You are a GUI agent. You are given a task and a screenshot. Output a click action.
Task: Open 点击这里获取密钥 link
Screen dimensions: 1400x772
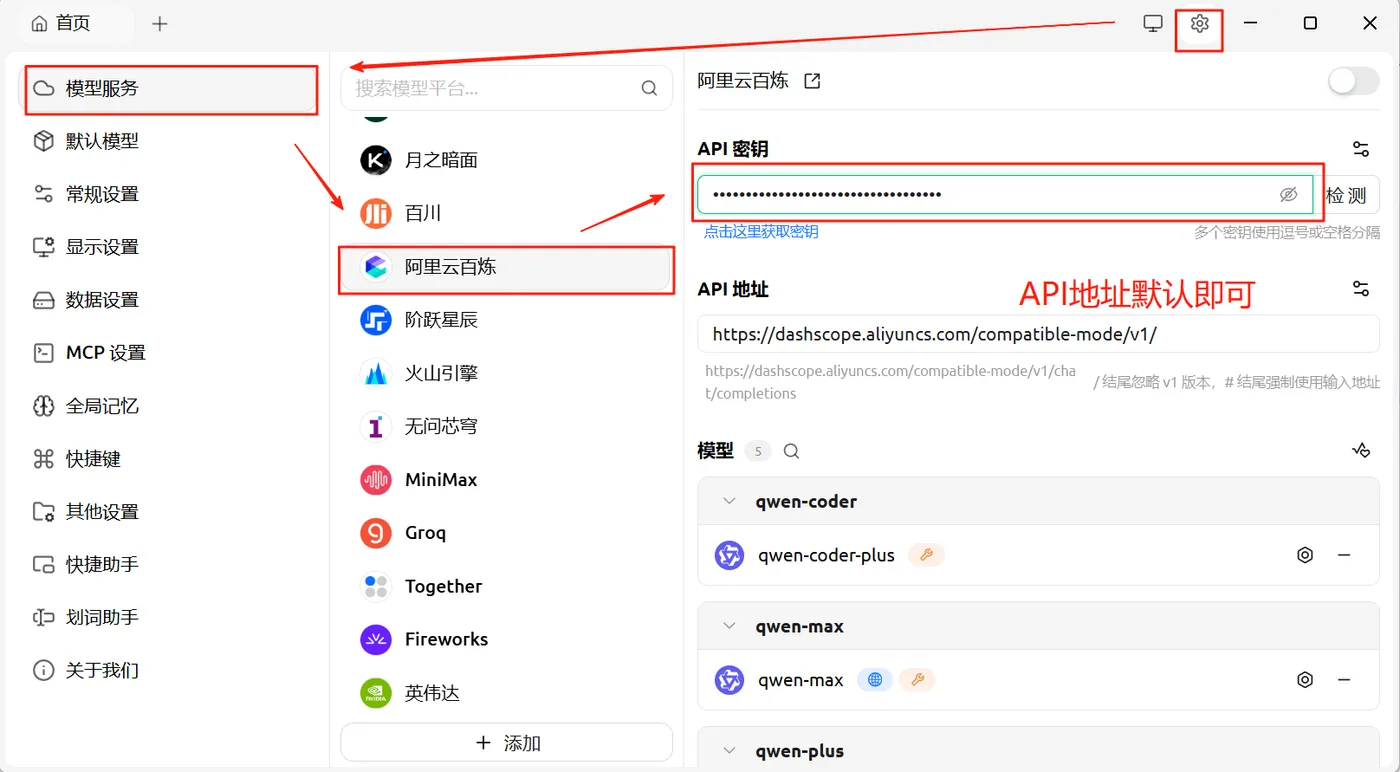point(761,232)
